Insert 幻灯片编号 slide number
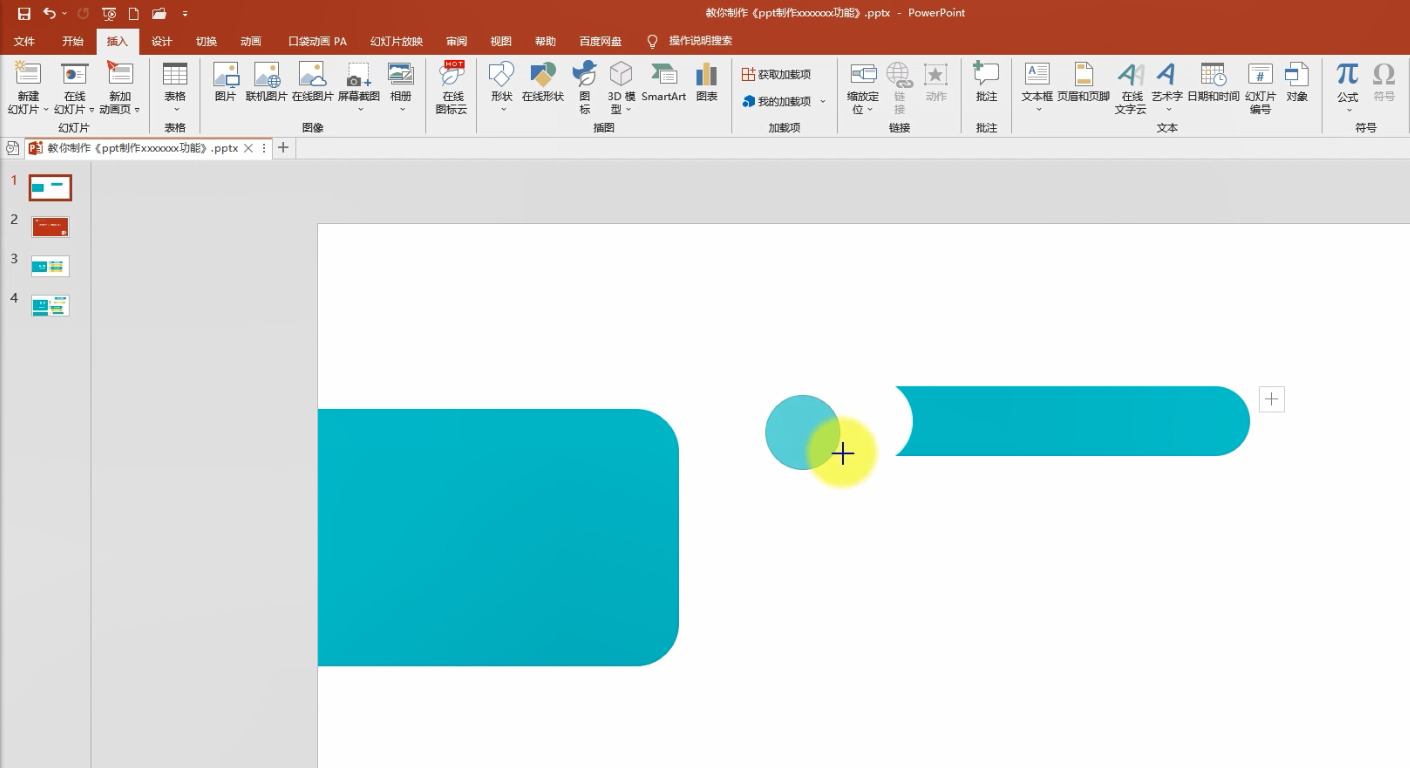Image resolution: width=1410 pixels, height=768 pixels. [x=1261, y=87]
